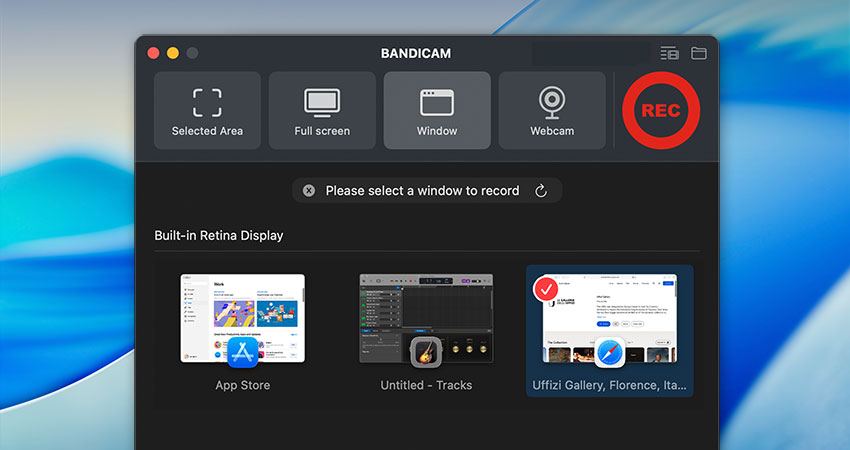Select Webcam recording mode

point(552,111)
